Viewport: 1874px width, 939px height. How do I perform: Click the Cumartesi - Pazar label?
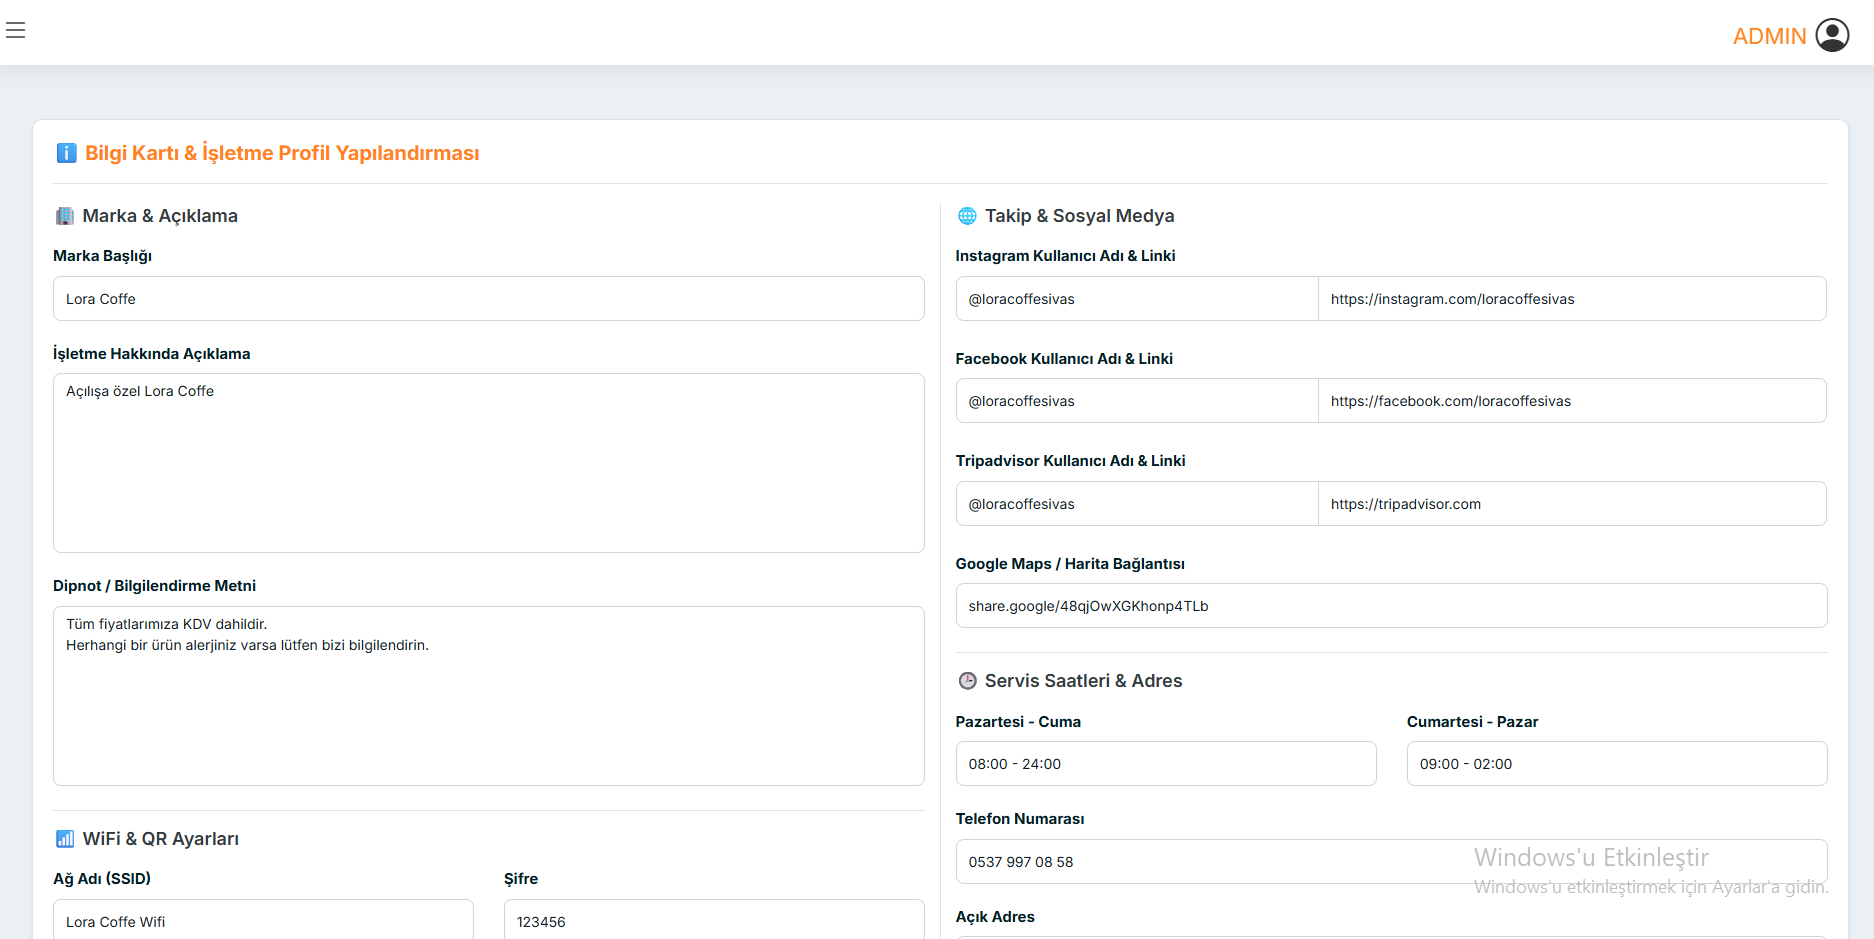click(1472, 722)
